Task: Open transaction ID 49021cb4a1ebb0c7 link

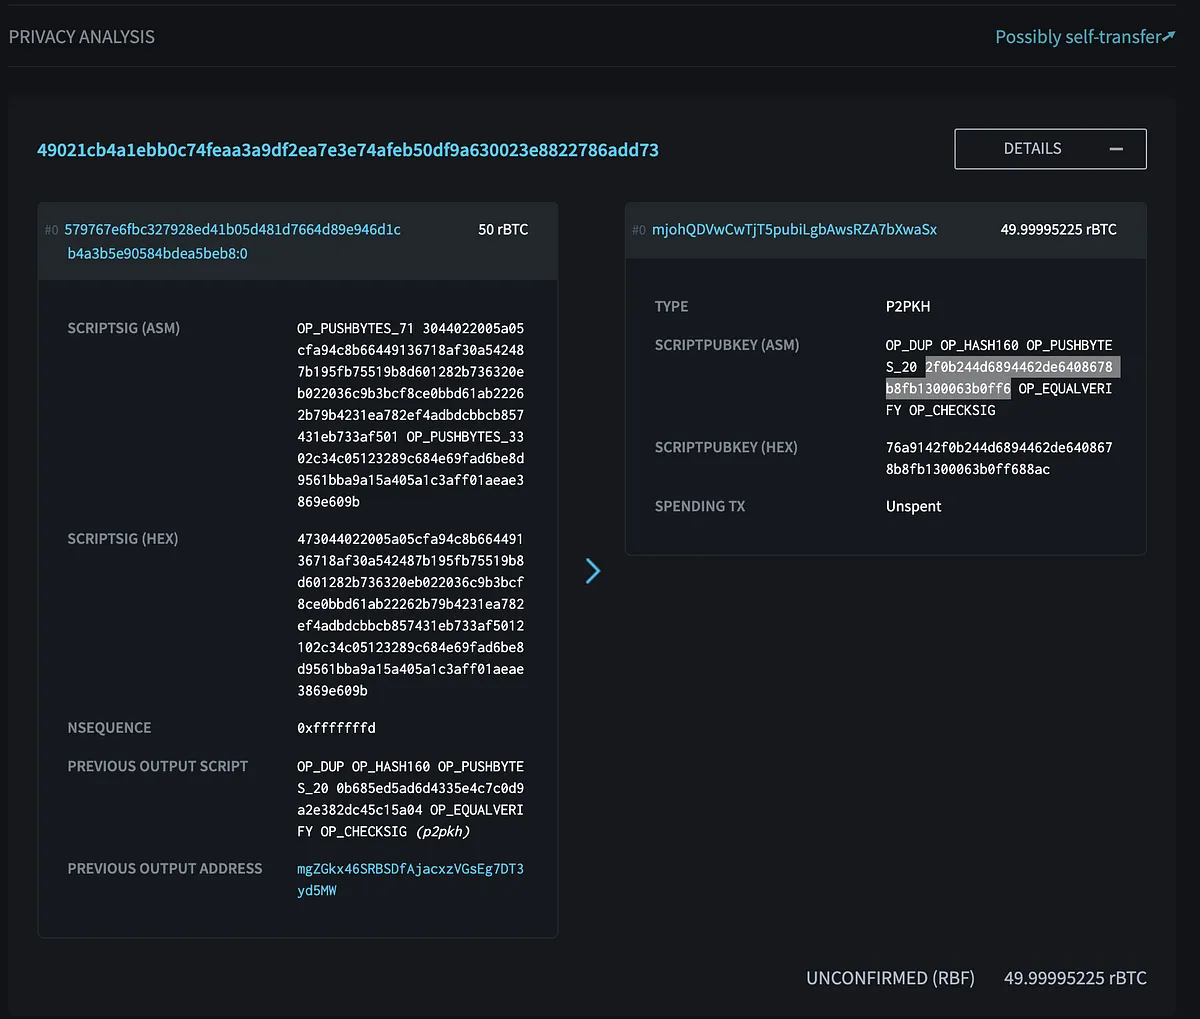Action: (347, 150)
